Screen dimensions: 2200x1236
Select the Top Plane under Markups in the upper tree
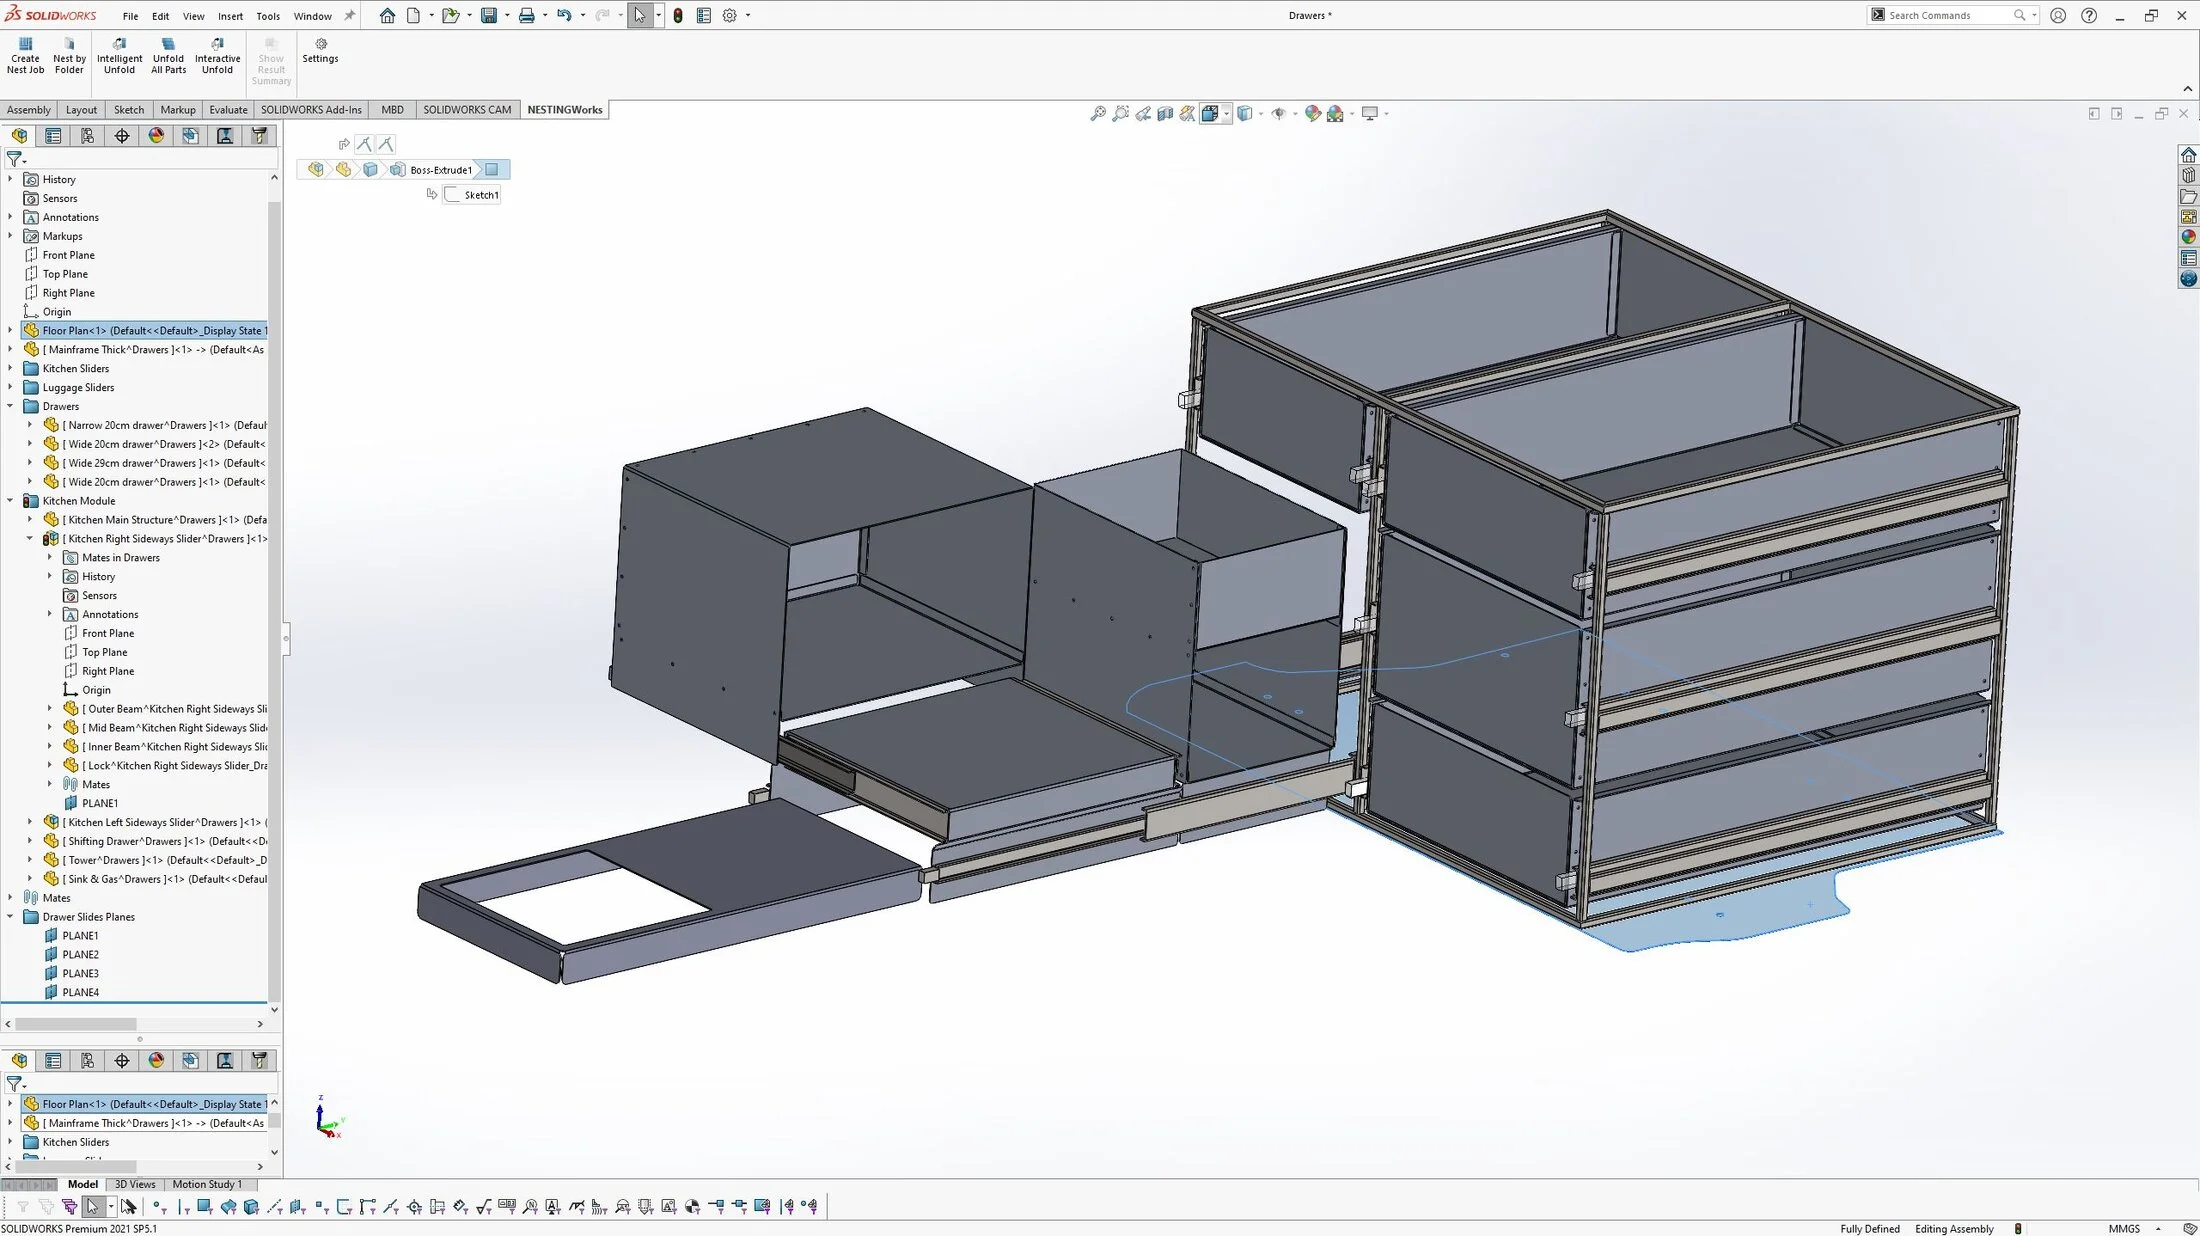click(x=65, y=274)
